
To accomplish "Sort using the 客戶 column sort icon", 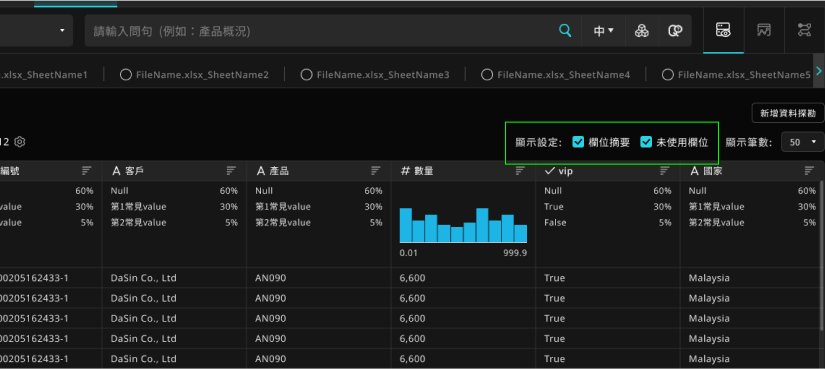I will [x=231, y=171].
